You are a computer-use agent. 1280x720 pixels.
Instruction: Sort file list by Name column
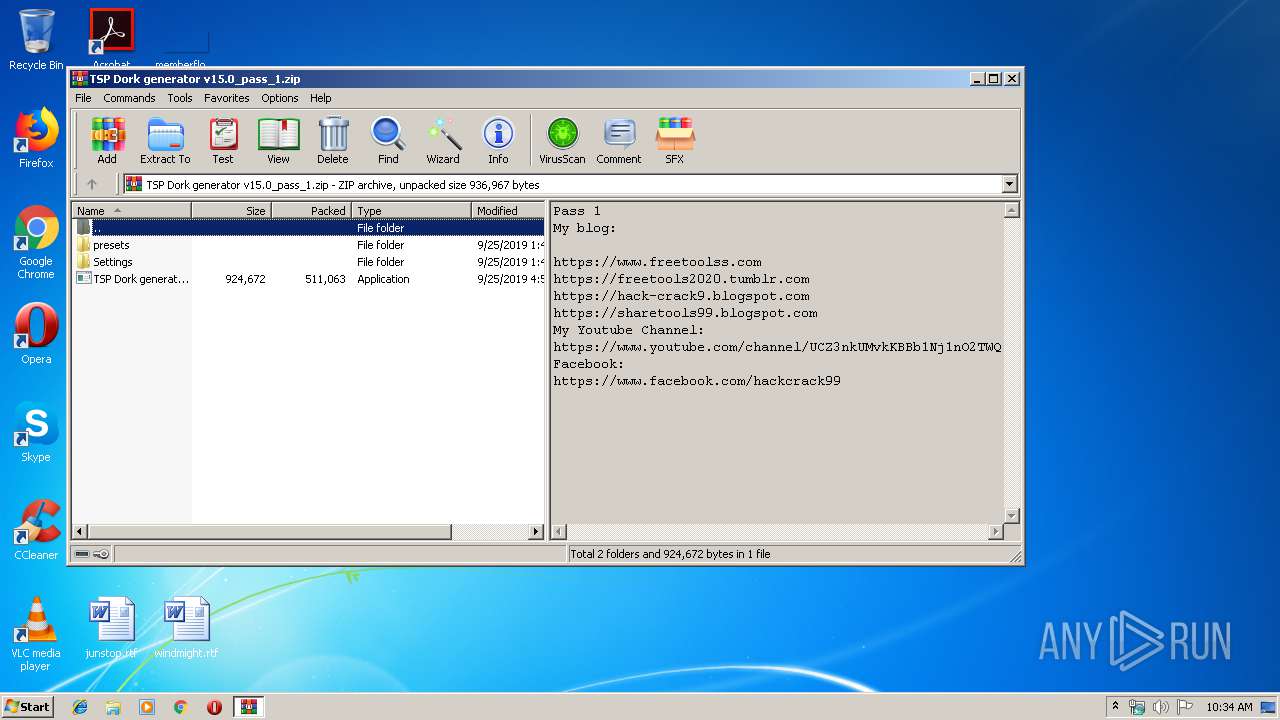[132, 210]
